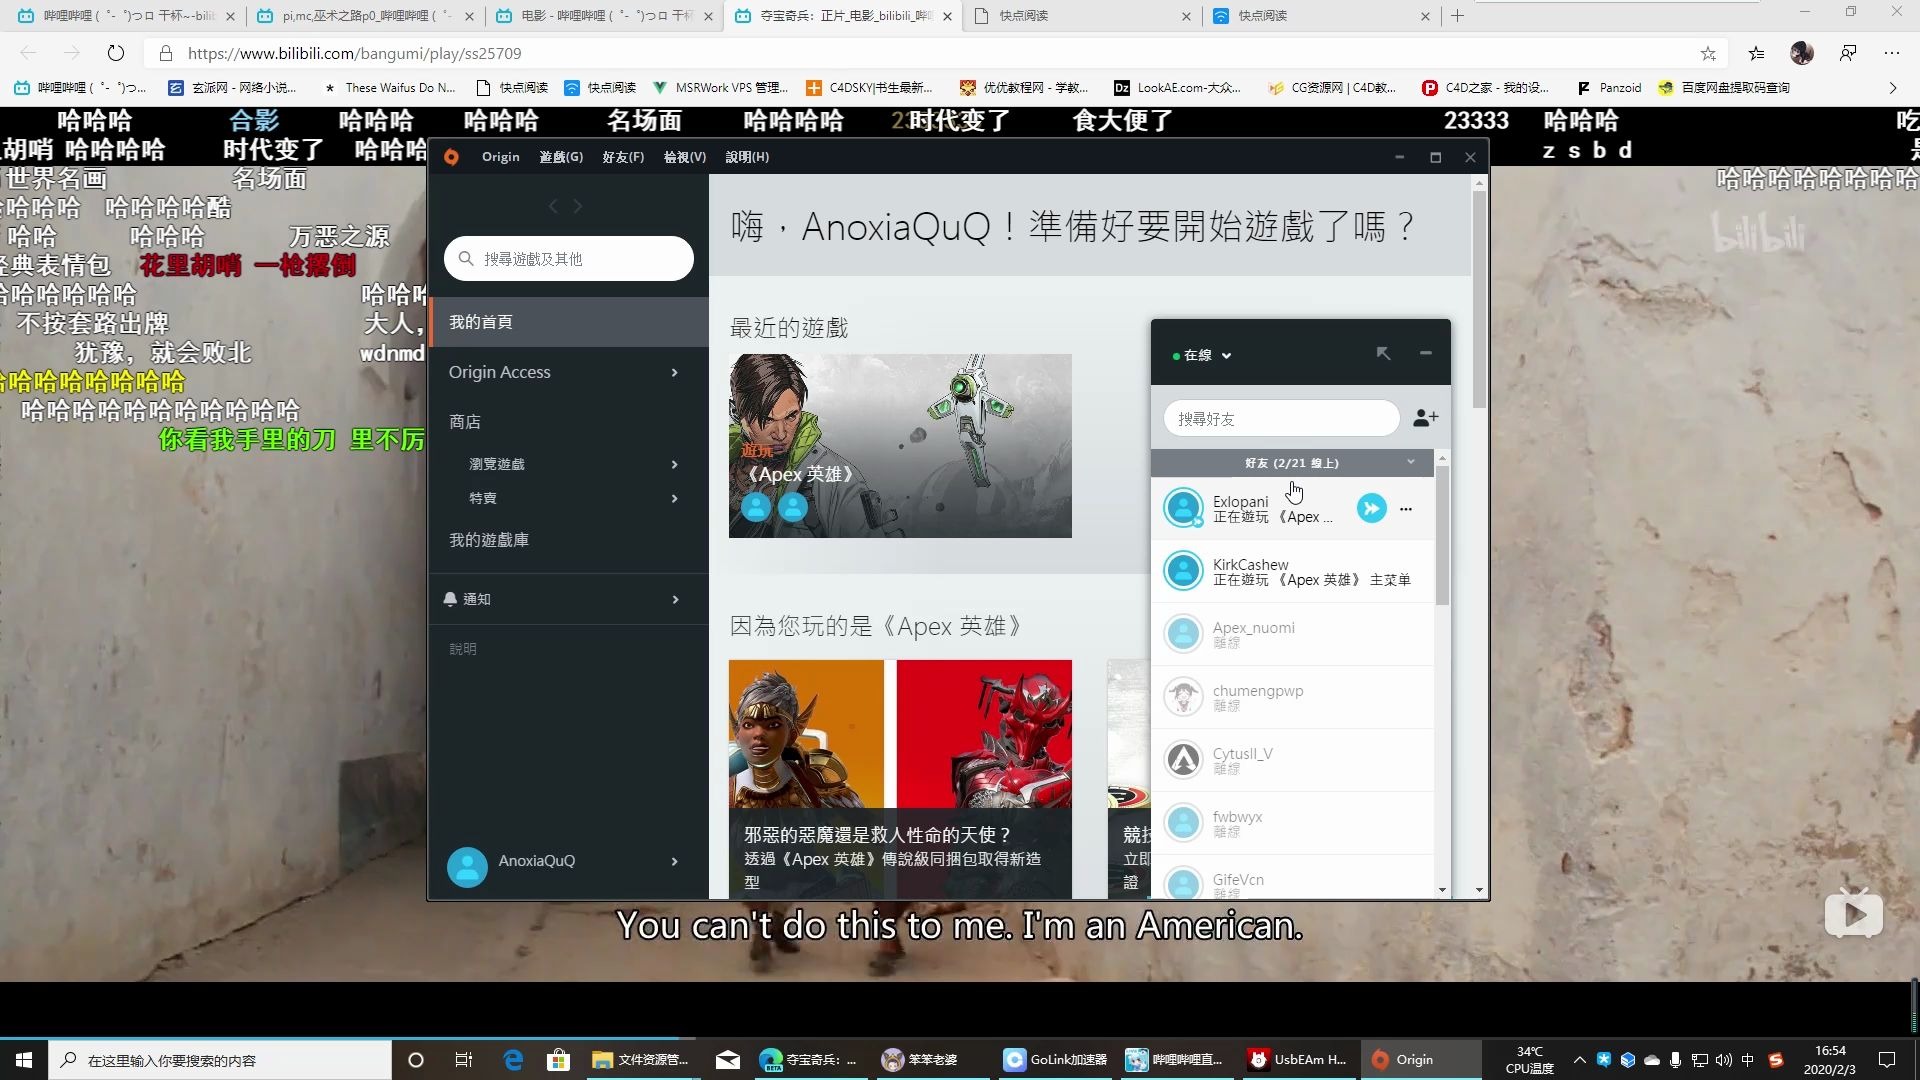
Task: Open the Origin menu
Action: pos(500,157)
